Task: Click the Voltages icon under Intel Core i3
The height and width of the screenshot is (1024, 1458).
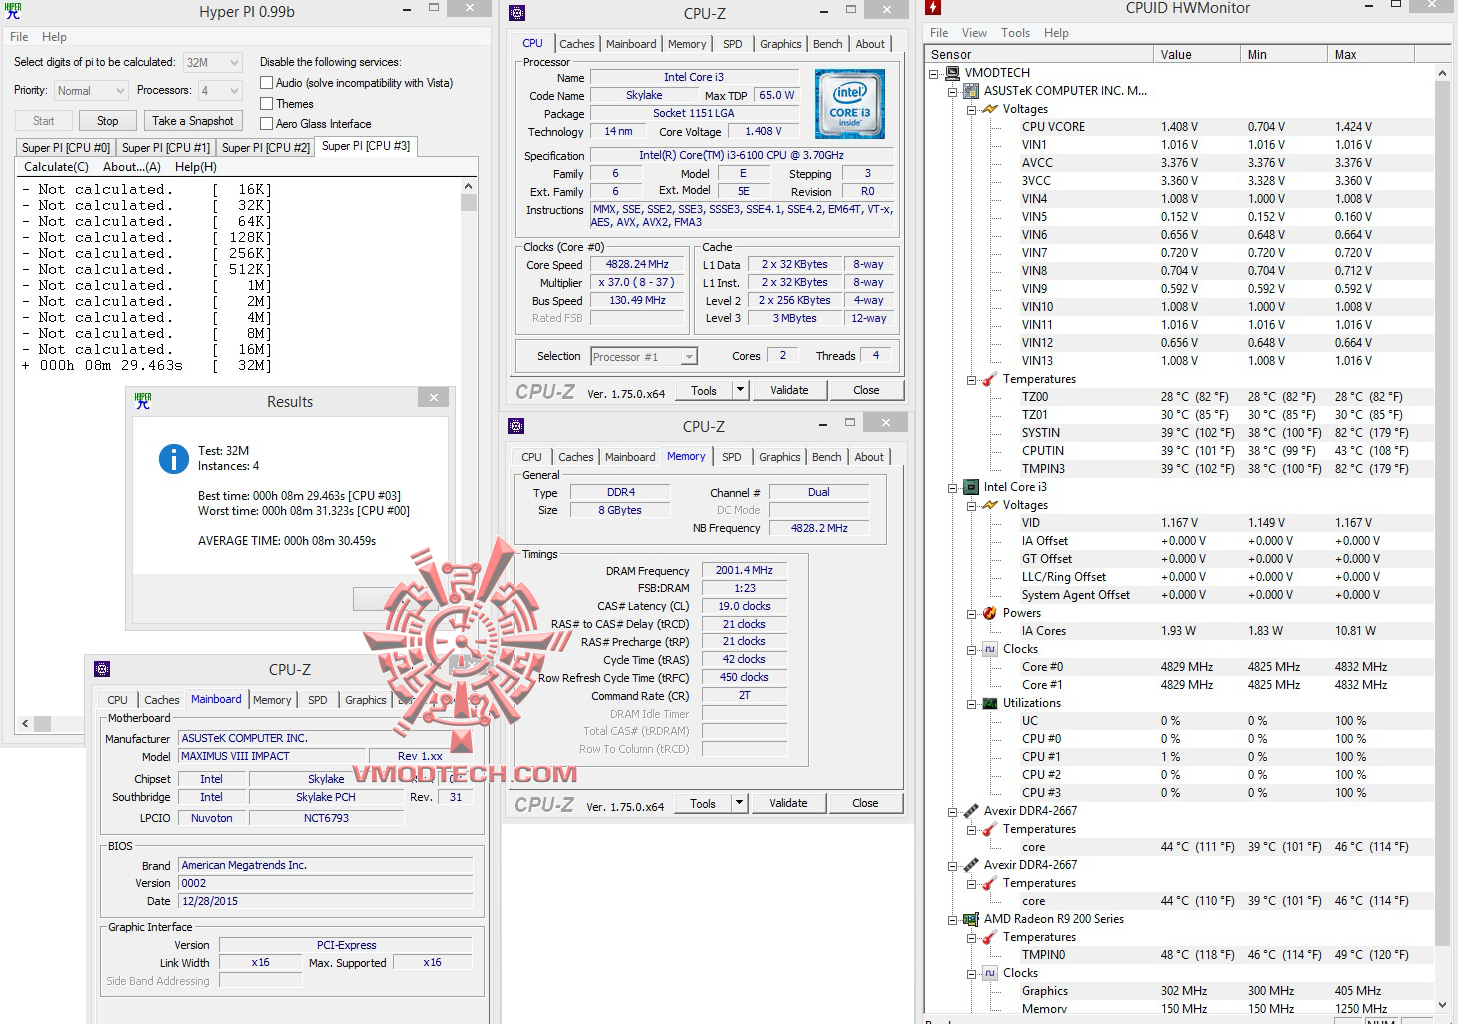Action: click(990, 505)
